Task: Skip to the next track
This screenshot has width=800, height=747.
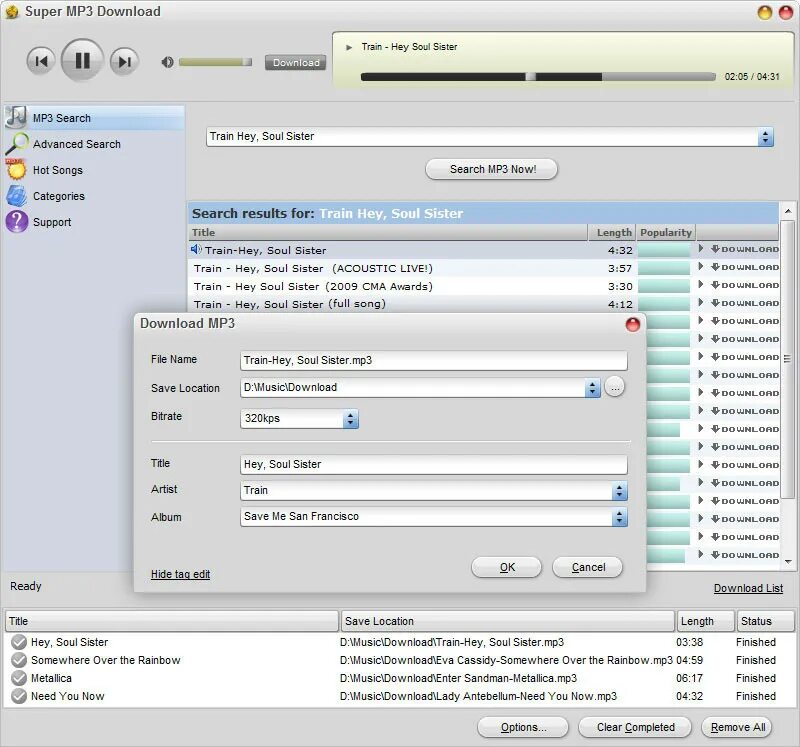Action: pos(124,62)
